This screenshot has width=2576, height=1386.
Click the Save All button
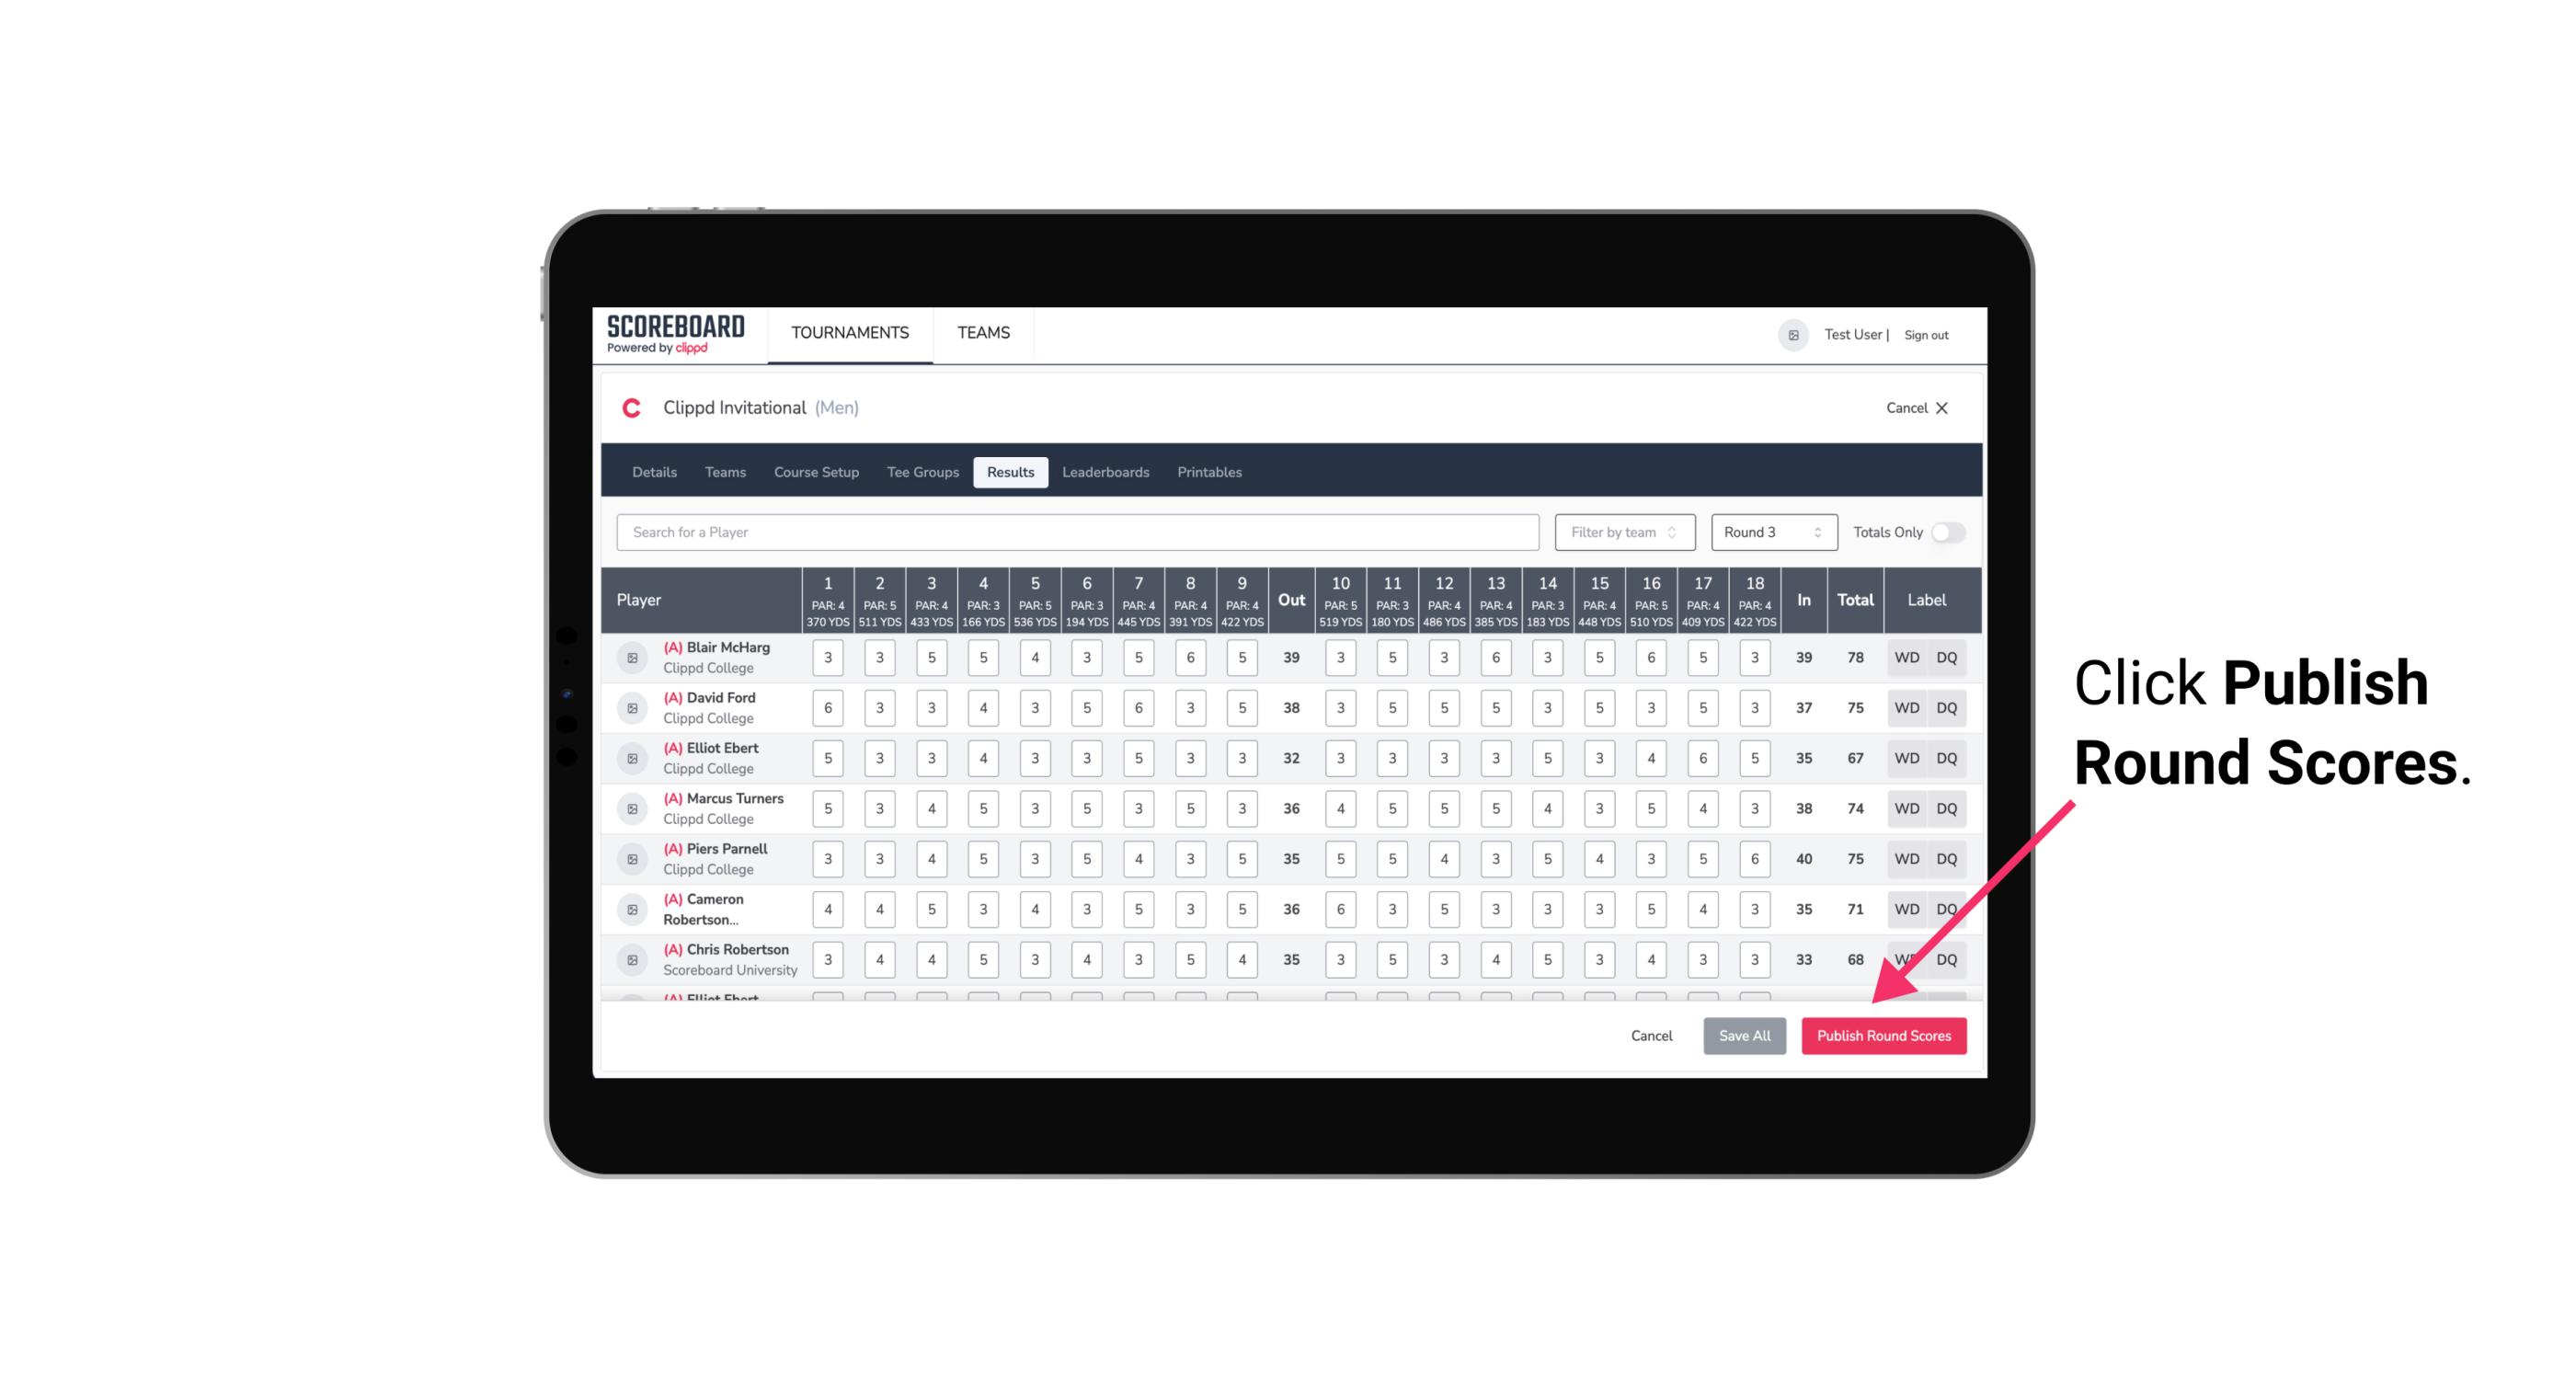[1746, 1035]
